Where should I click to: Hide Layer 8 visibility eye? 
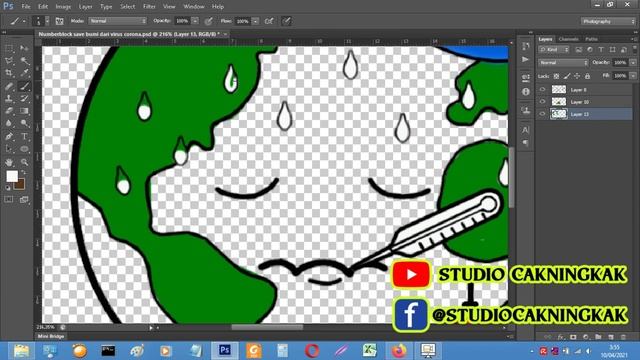coord(542,89)
